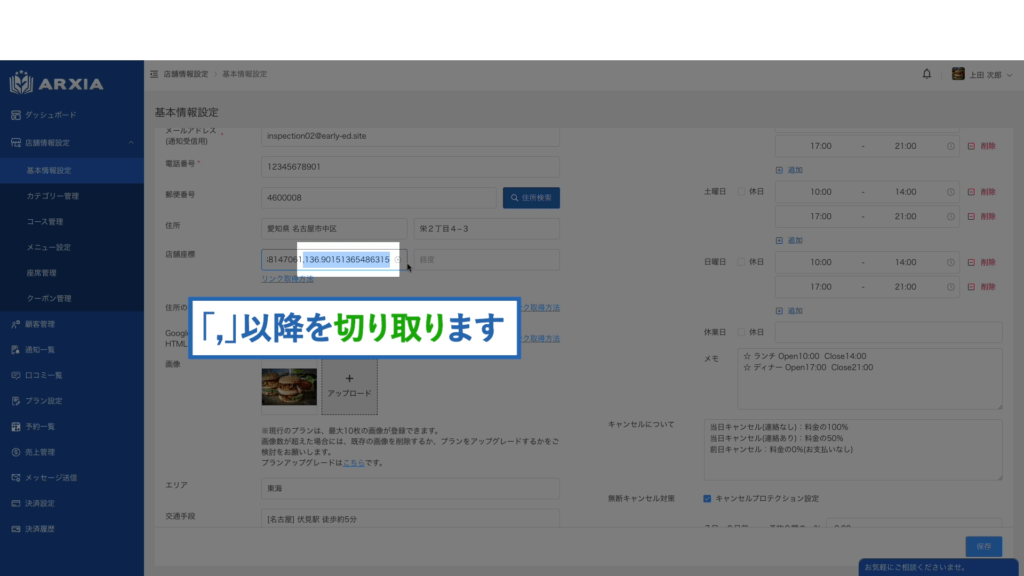Toggle the 土曜日 休日 checkbox
Image resolution: width=1024 pixels, height=576 pixels.
click(741, 191)
